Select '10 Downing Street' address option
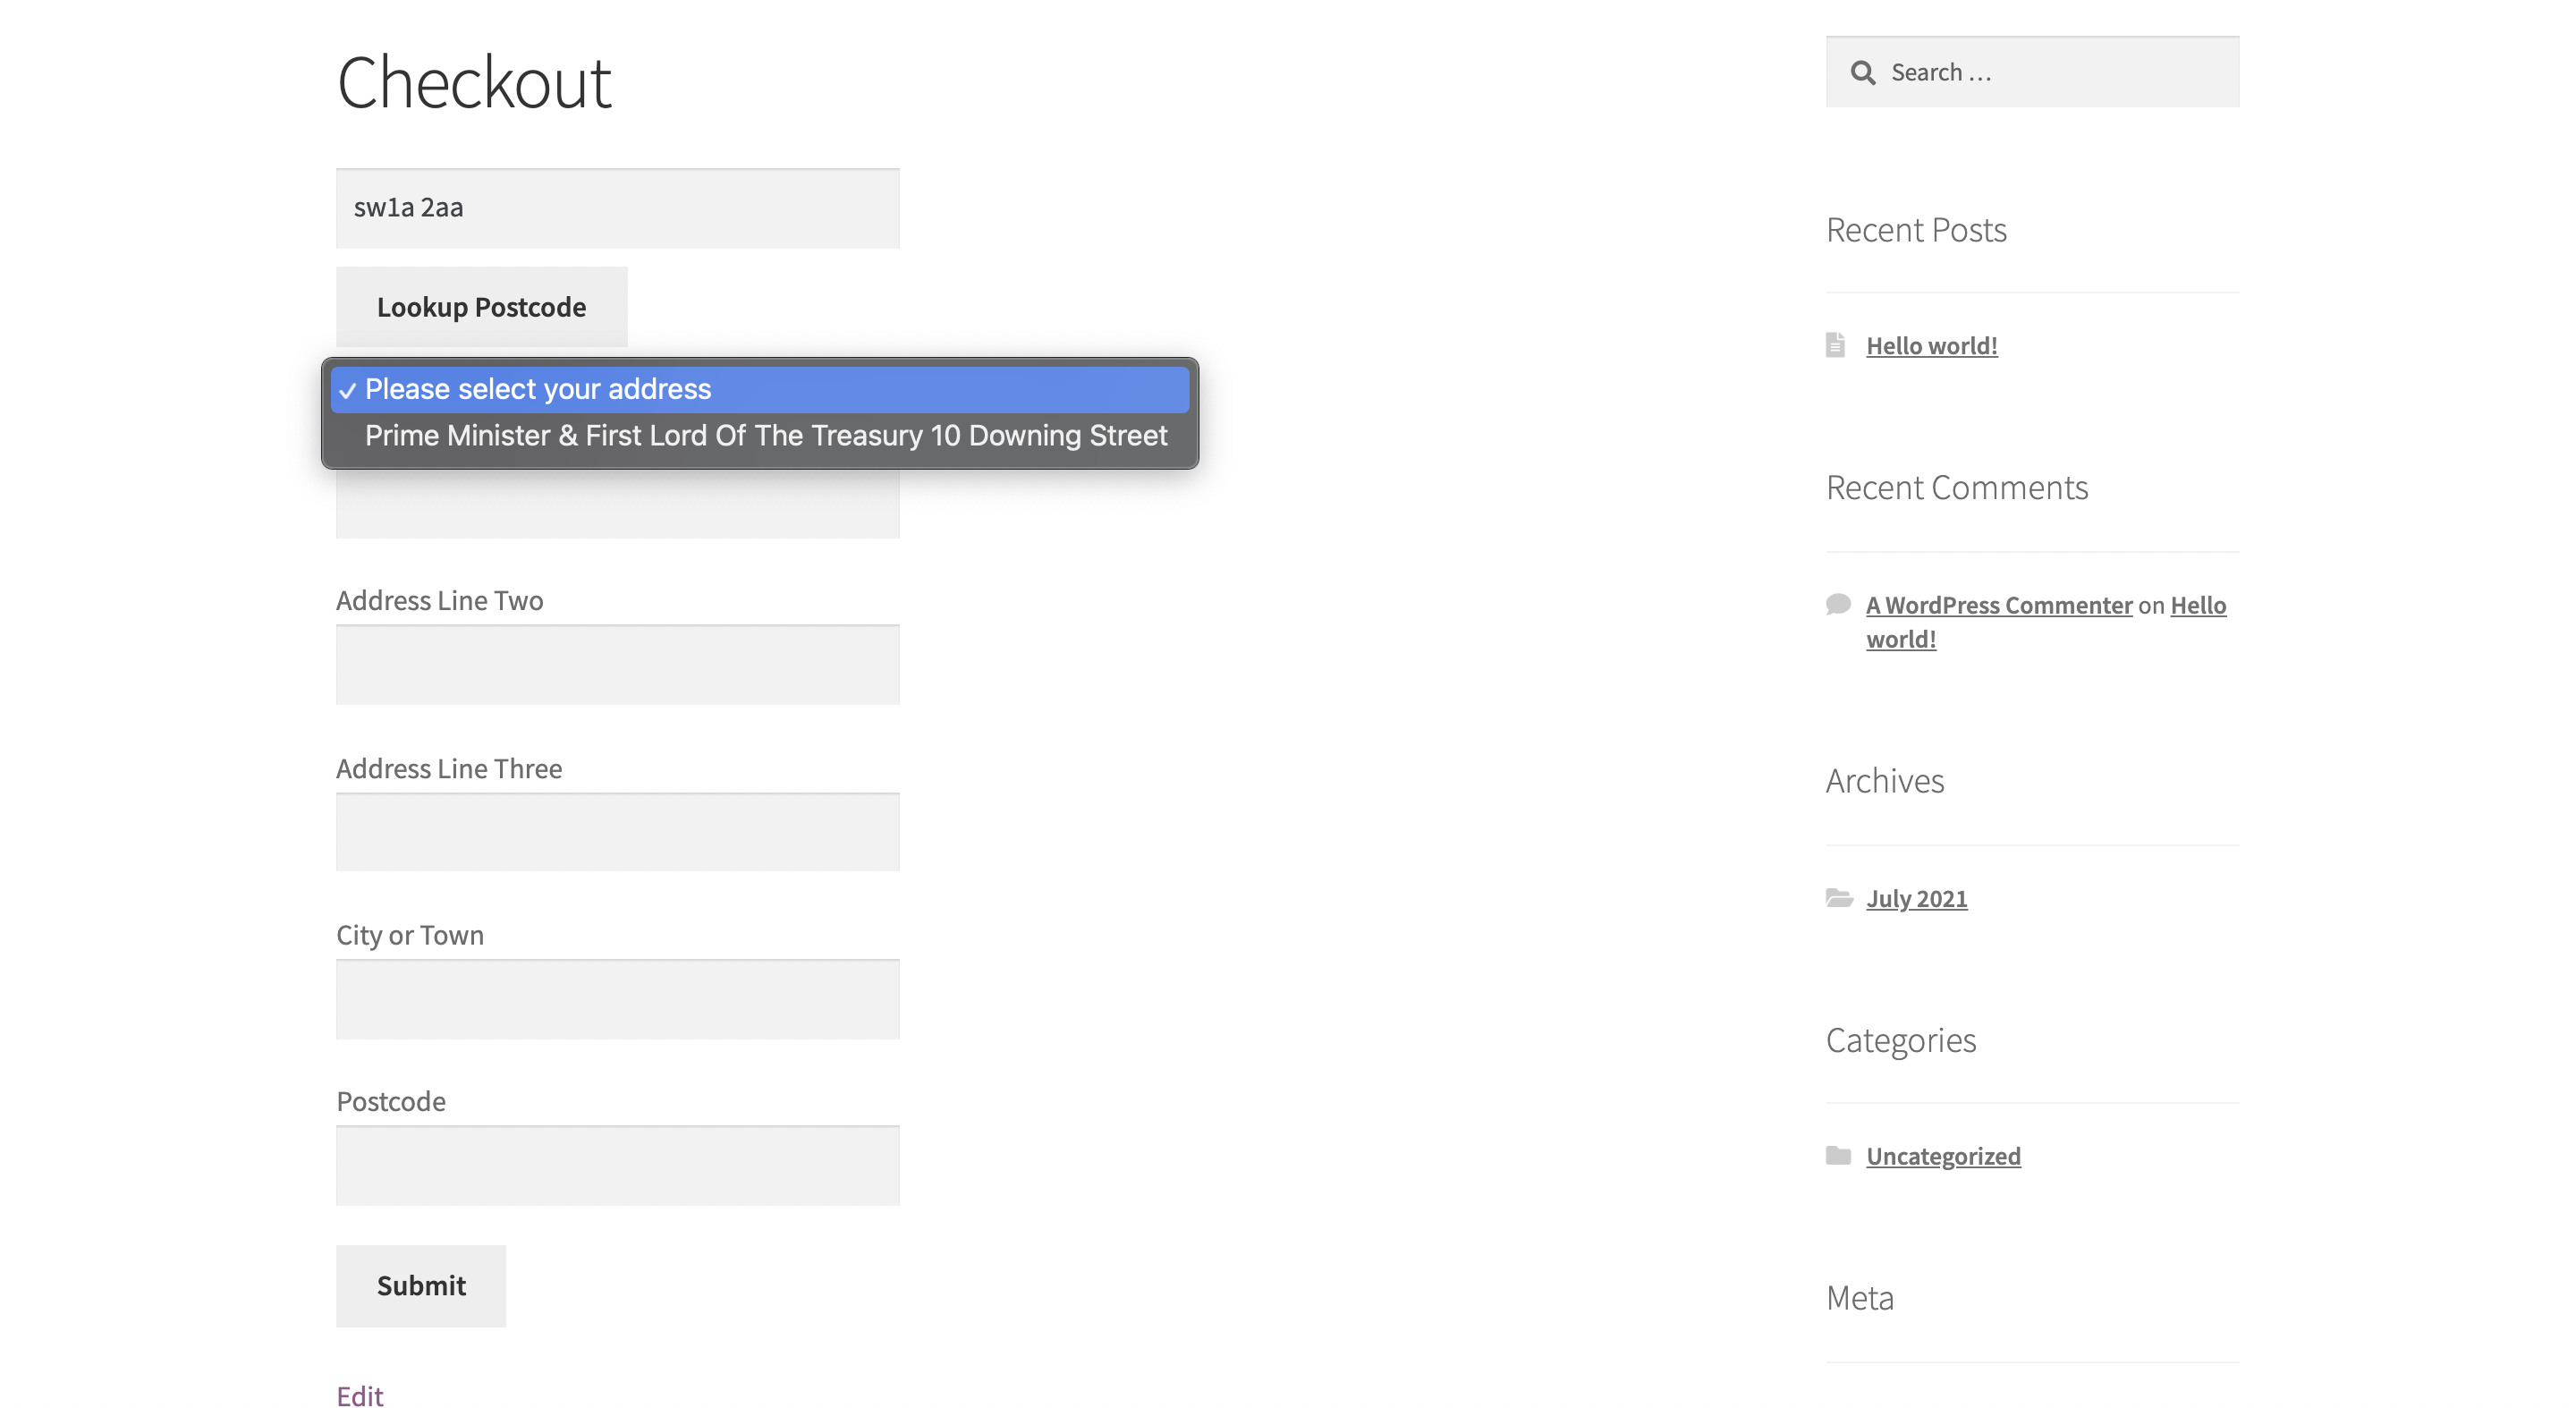2576x1408 pixels. coord(765,436)
